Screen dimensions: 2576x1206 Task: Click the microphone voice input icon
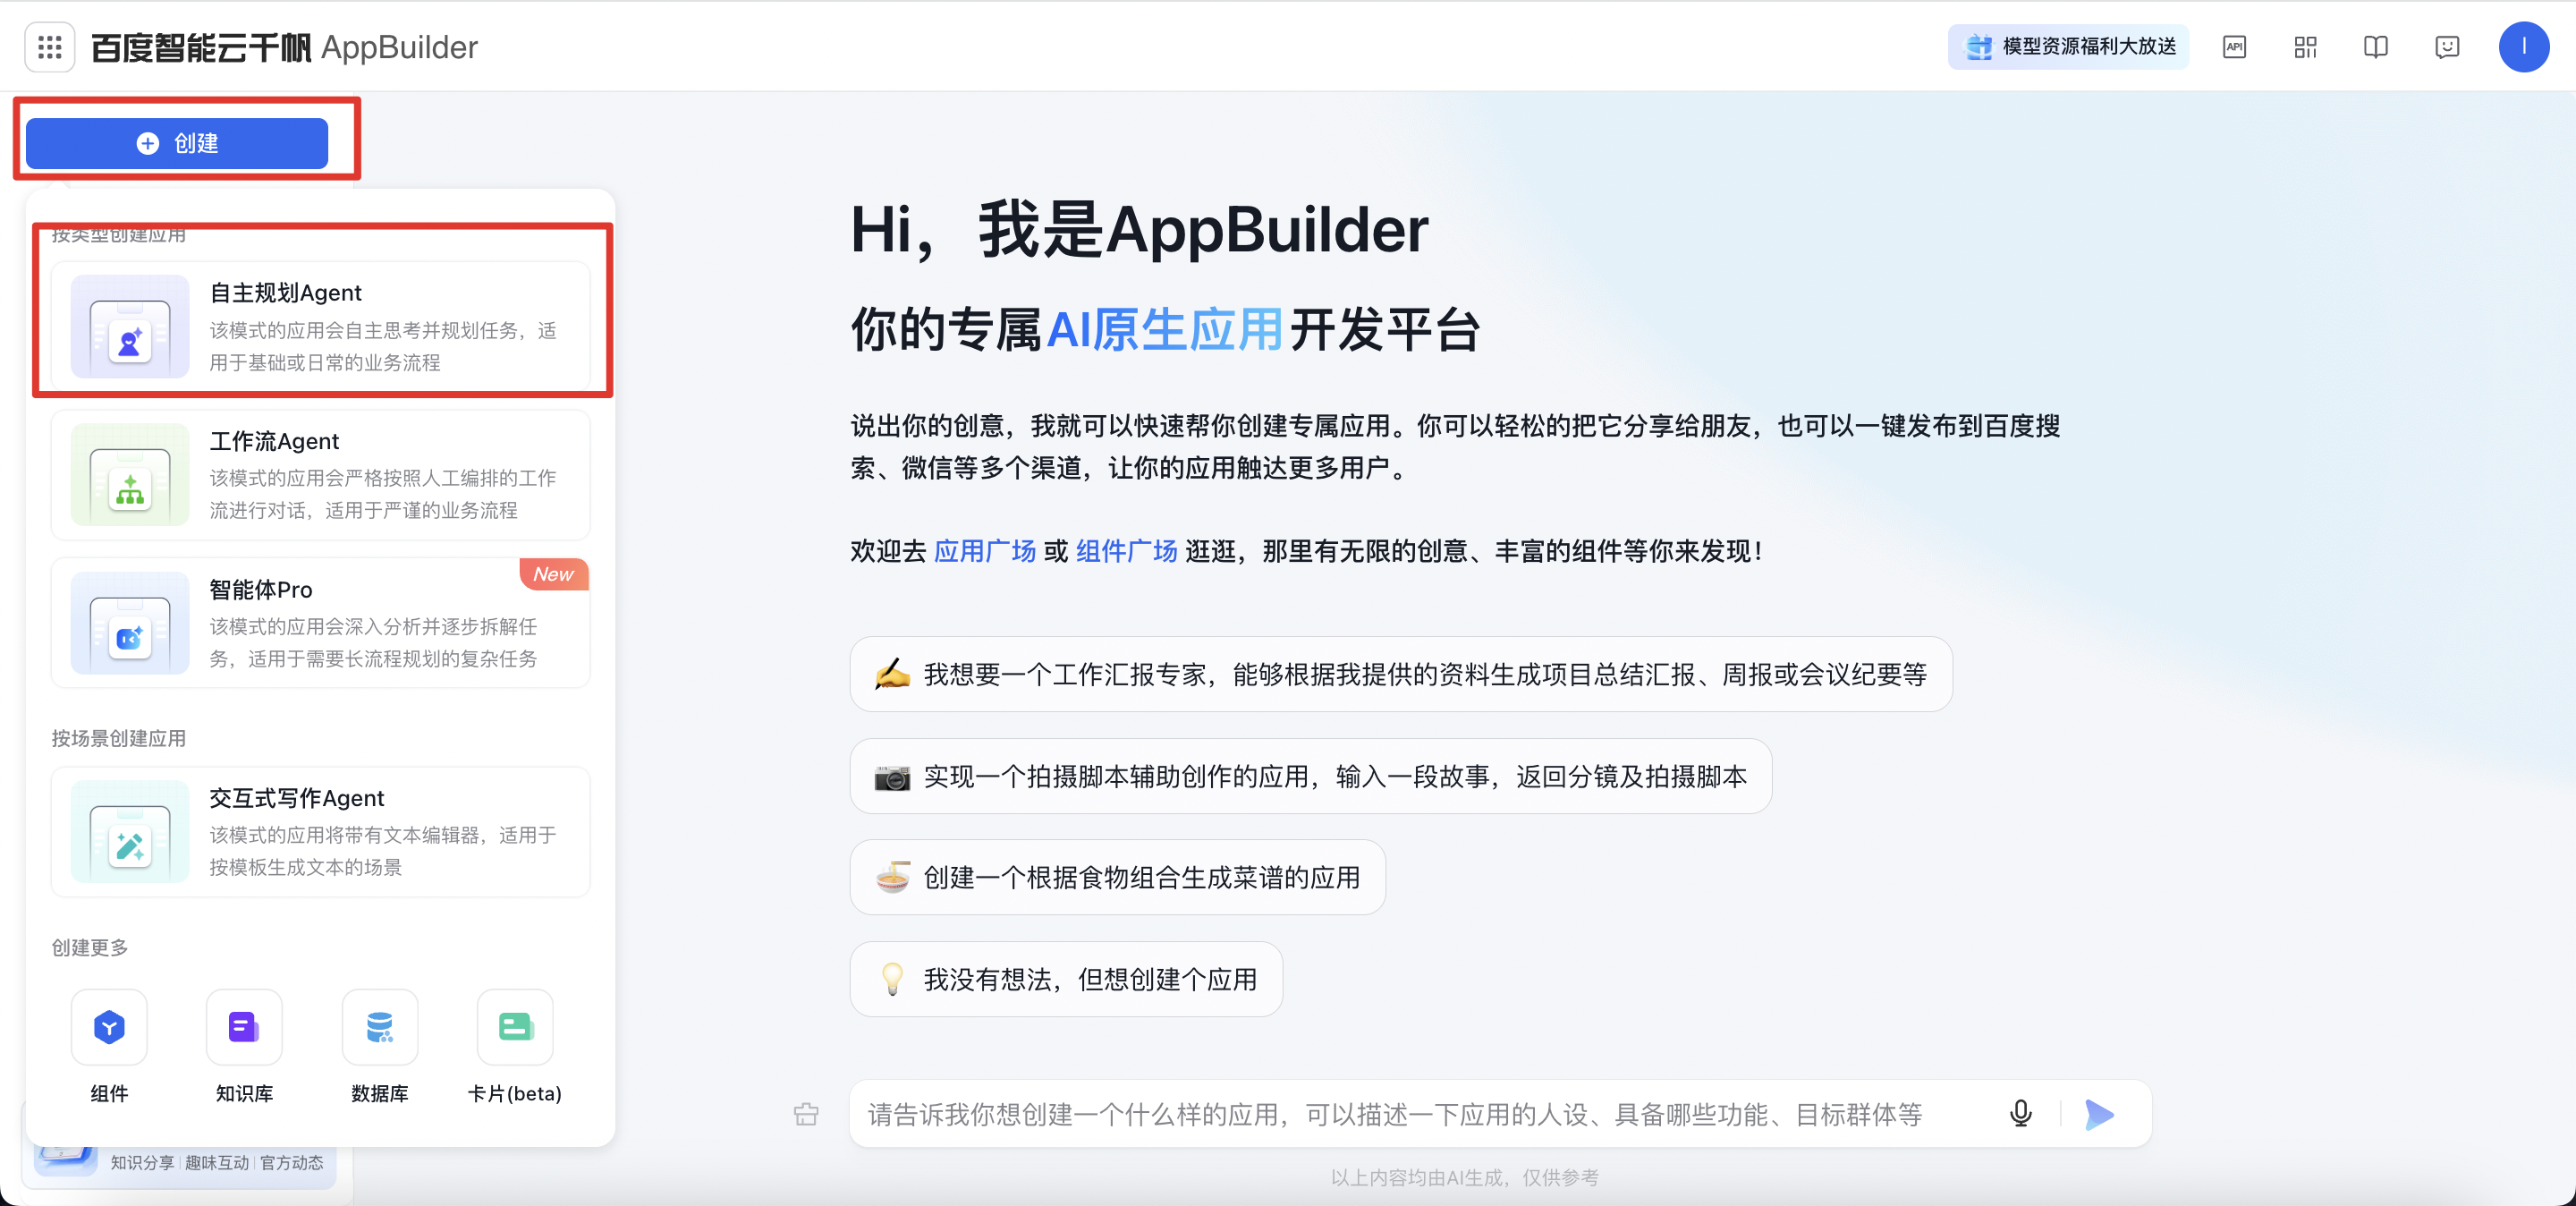pyautogui.click(x=2020, y=1114)
